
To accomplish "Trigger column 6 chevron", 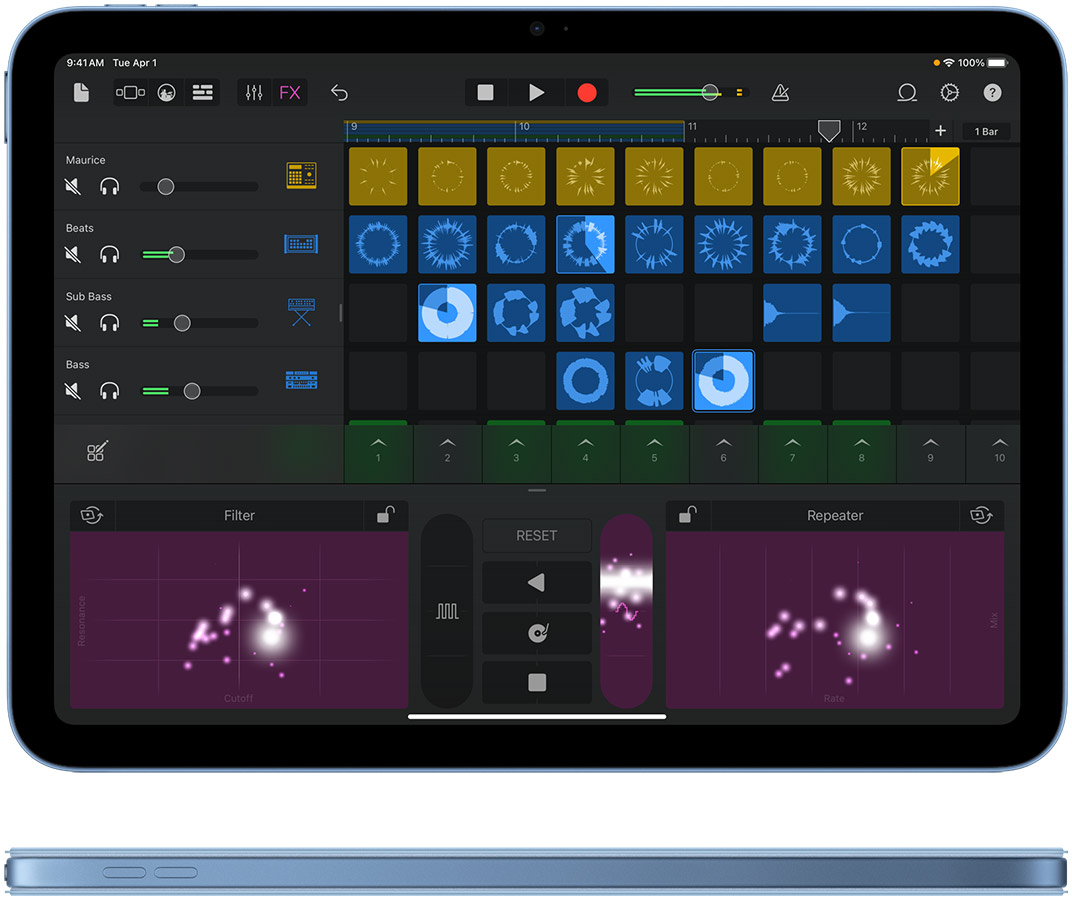I will point(723,447).
